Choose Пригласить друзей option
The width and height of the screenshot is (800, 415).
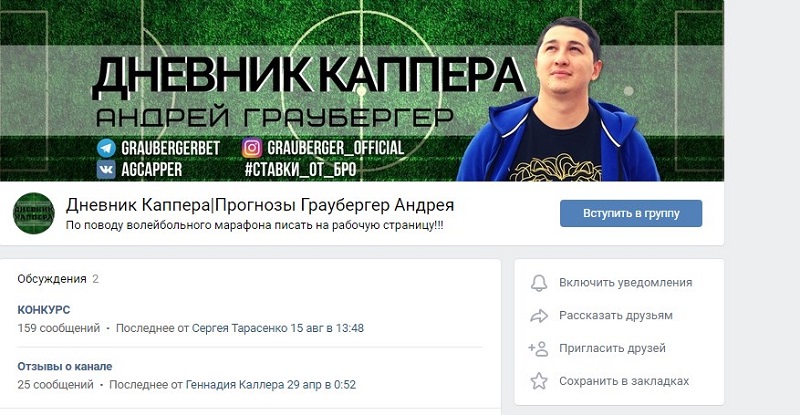point(612,348)
